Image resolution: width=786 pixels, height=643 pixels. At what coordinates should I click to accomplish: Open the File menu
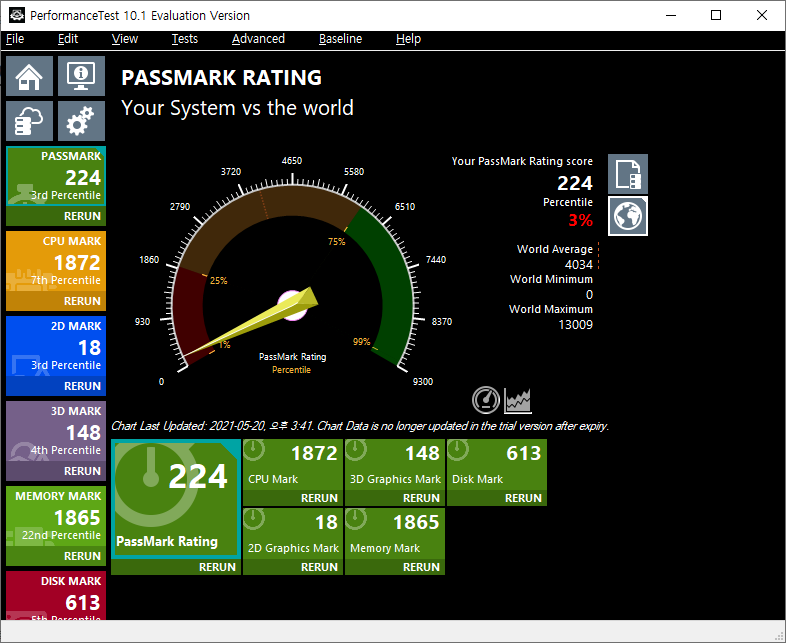[x=15, y=39]
